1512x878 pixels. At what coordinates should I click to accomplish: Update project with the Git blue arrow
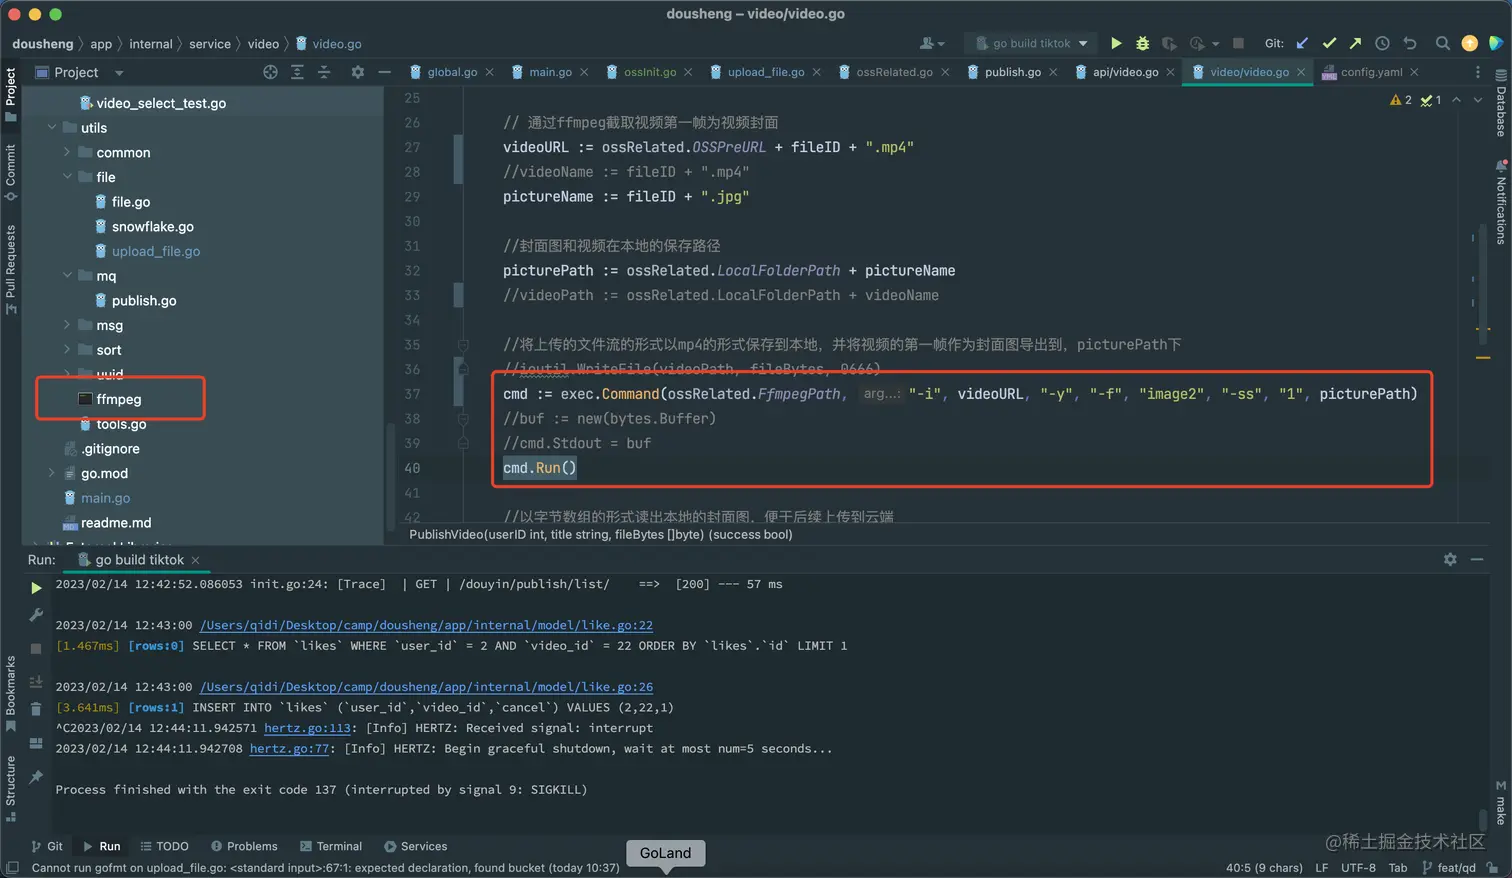1302,43
